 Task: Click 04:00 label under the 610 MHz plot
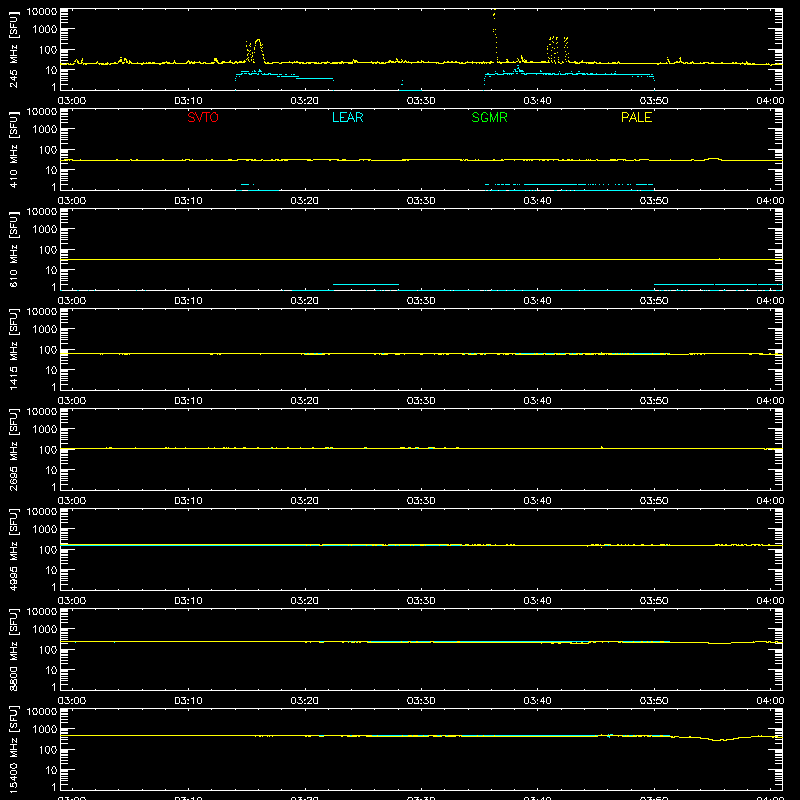pos(770,301)
